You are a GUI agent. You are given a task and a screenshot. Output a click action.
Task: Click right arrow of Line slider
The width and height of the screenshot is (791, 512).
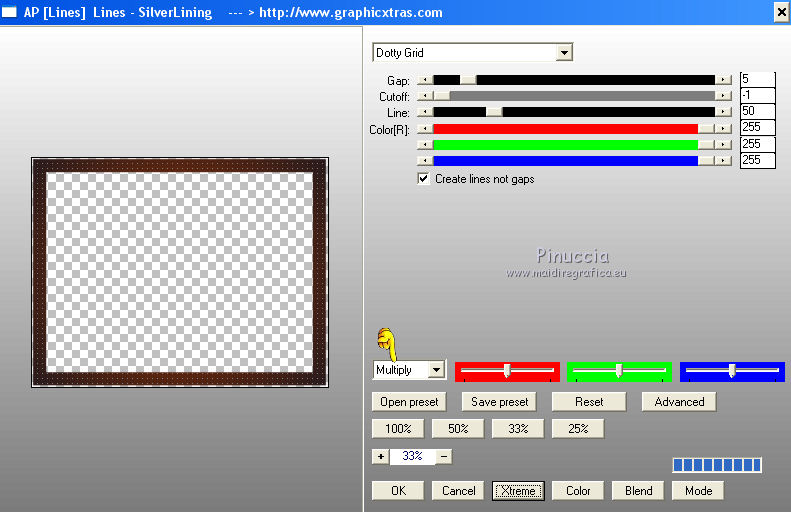point(723,112)
